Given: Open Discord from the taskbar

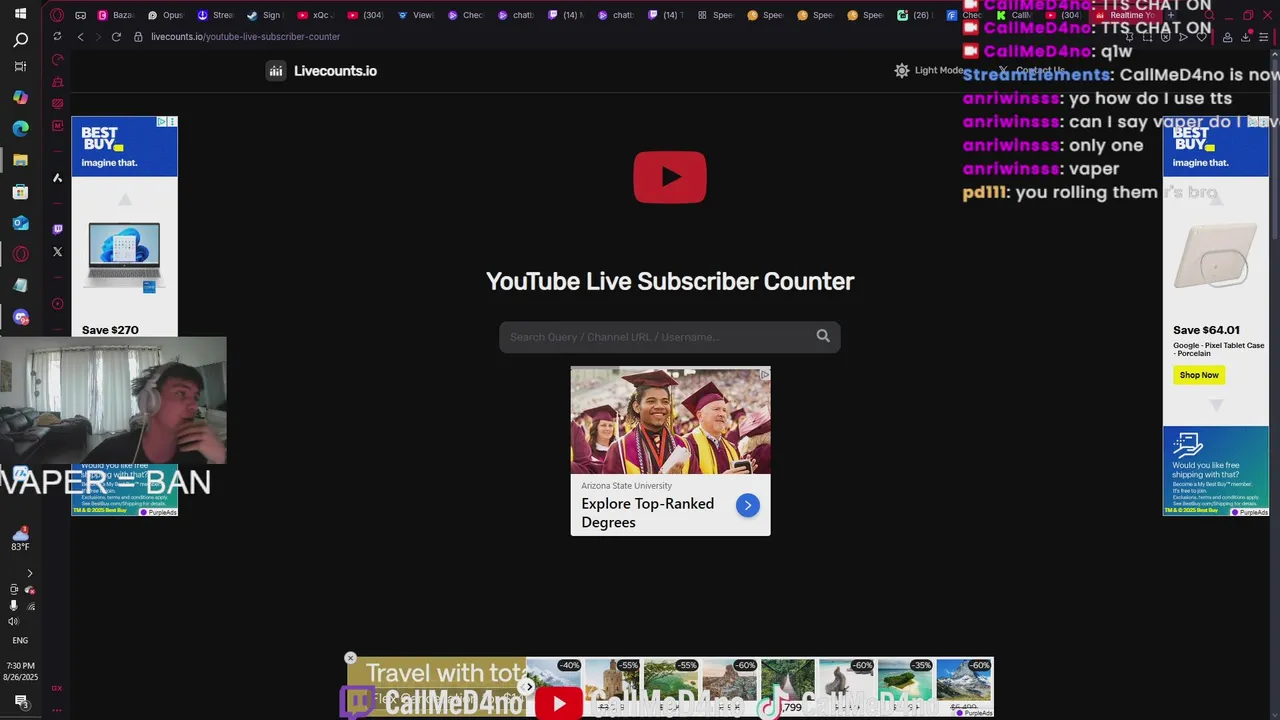Looking at the screenshot, I should [20, 317].
